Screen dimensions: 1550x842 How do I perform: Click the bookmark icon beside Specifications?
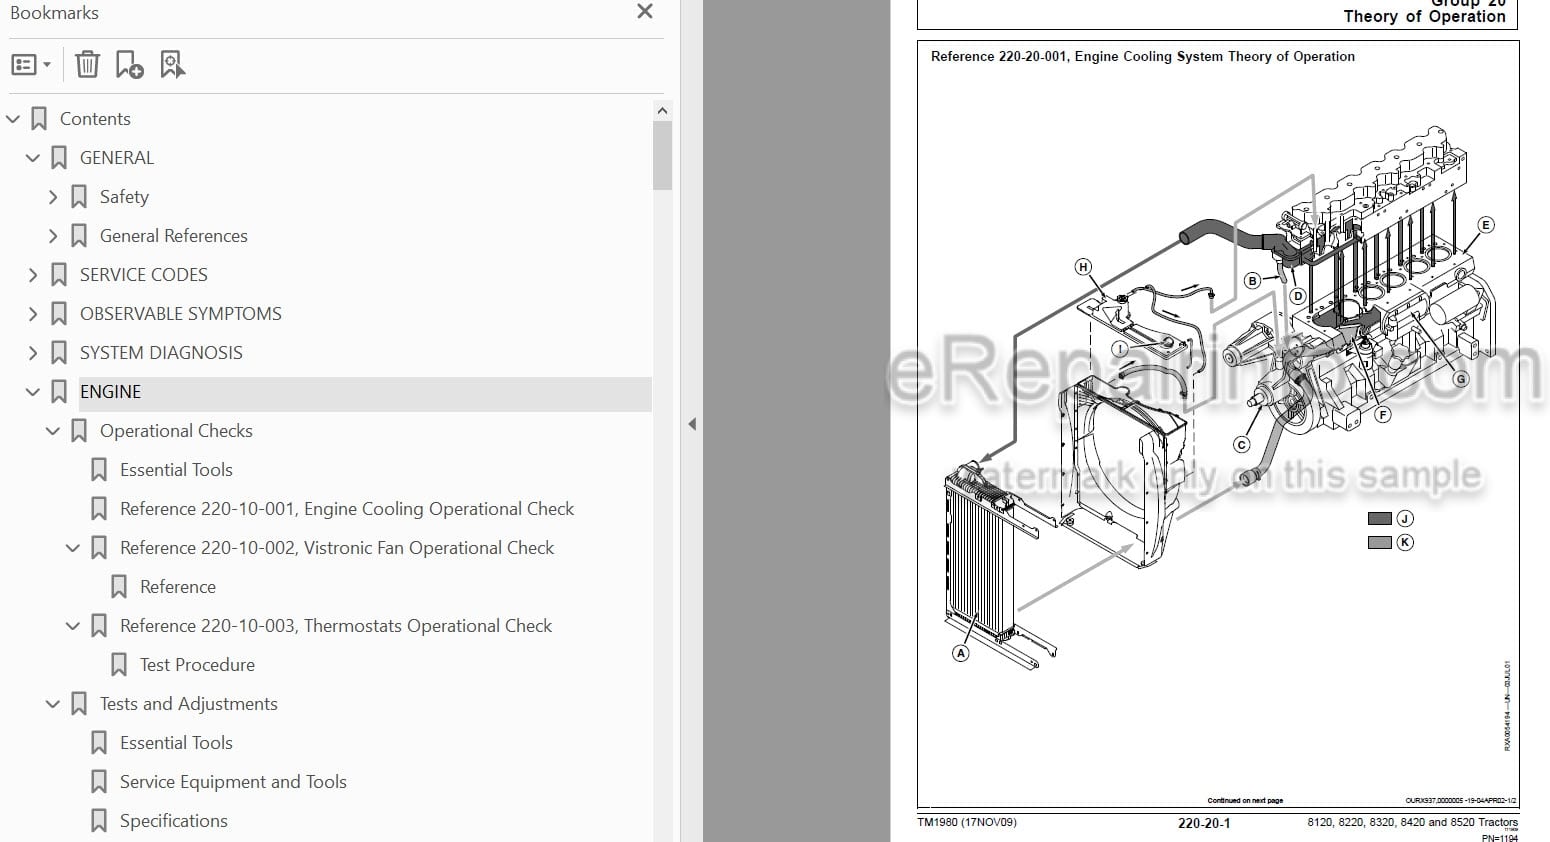click(x=99, y=821)
